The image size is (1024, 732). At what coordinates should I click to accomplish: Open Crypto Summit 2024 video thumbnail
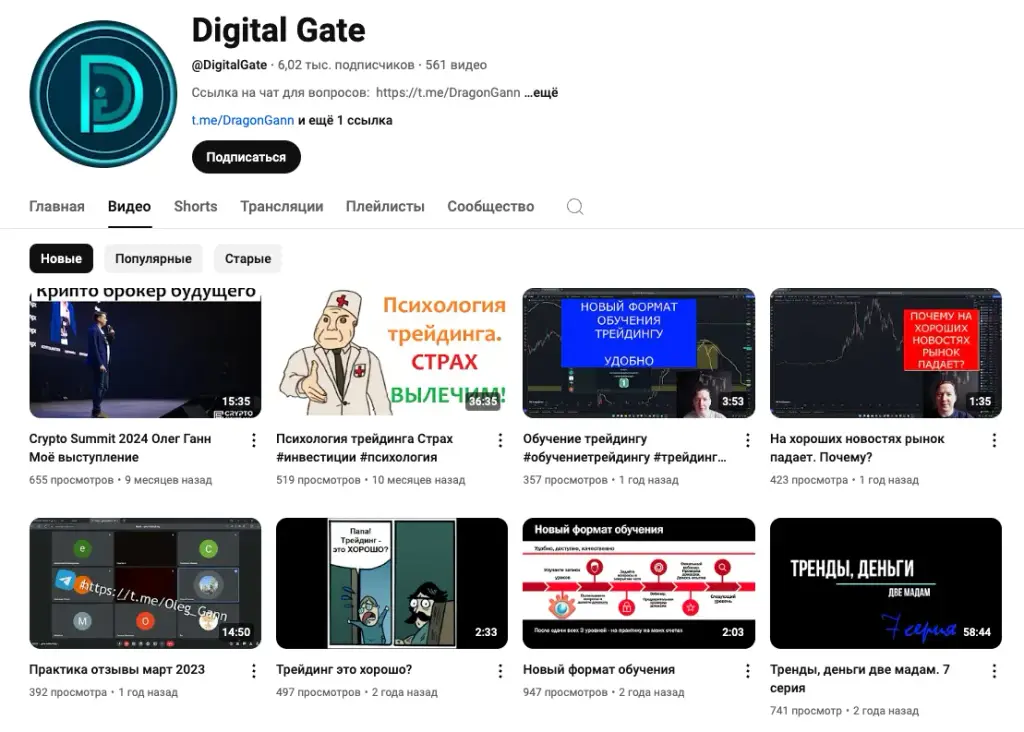tap(145, 353)
